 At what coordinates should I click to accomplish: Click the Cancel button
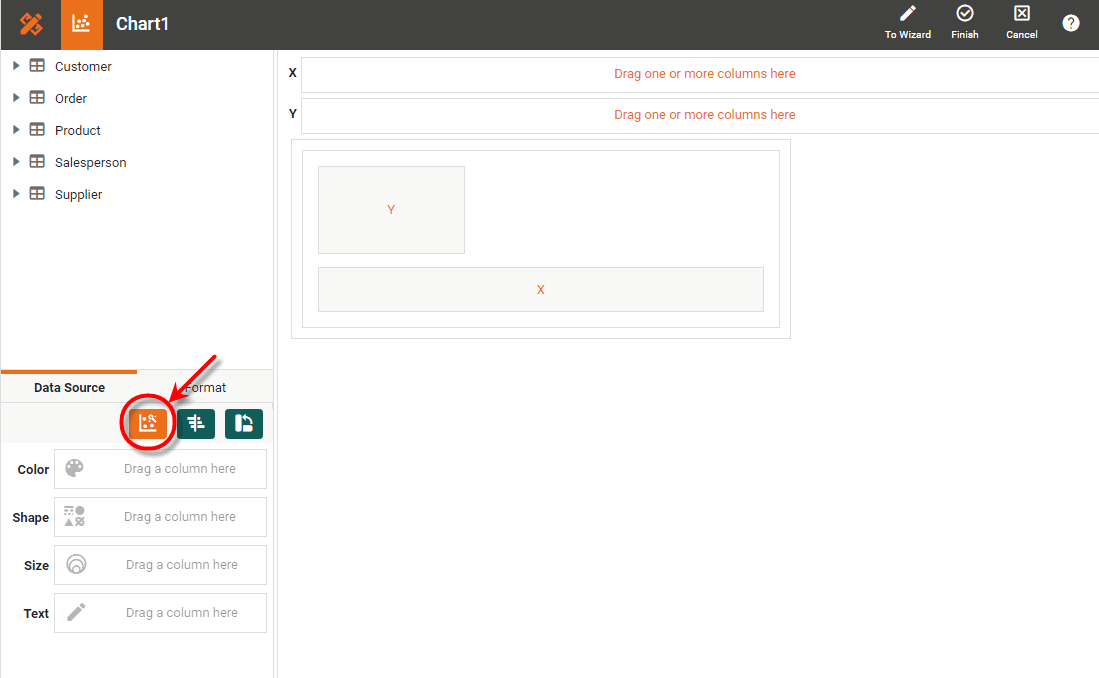click(1021, 22)
